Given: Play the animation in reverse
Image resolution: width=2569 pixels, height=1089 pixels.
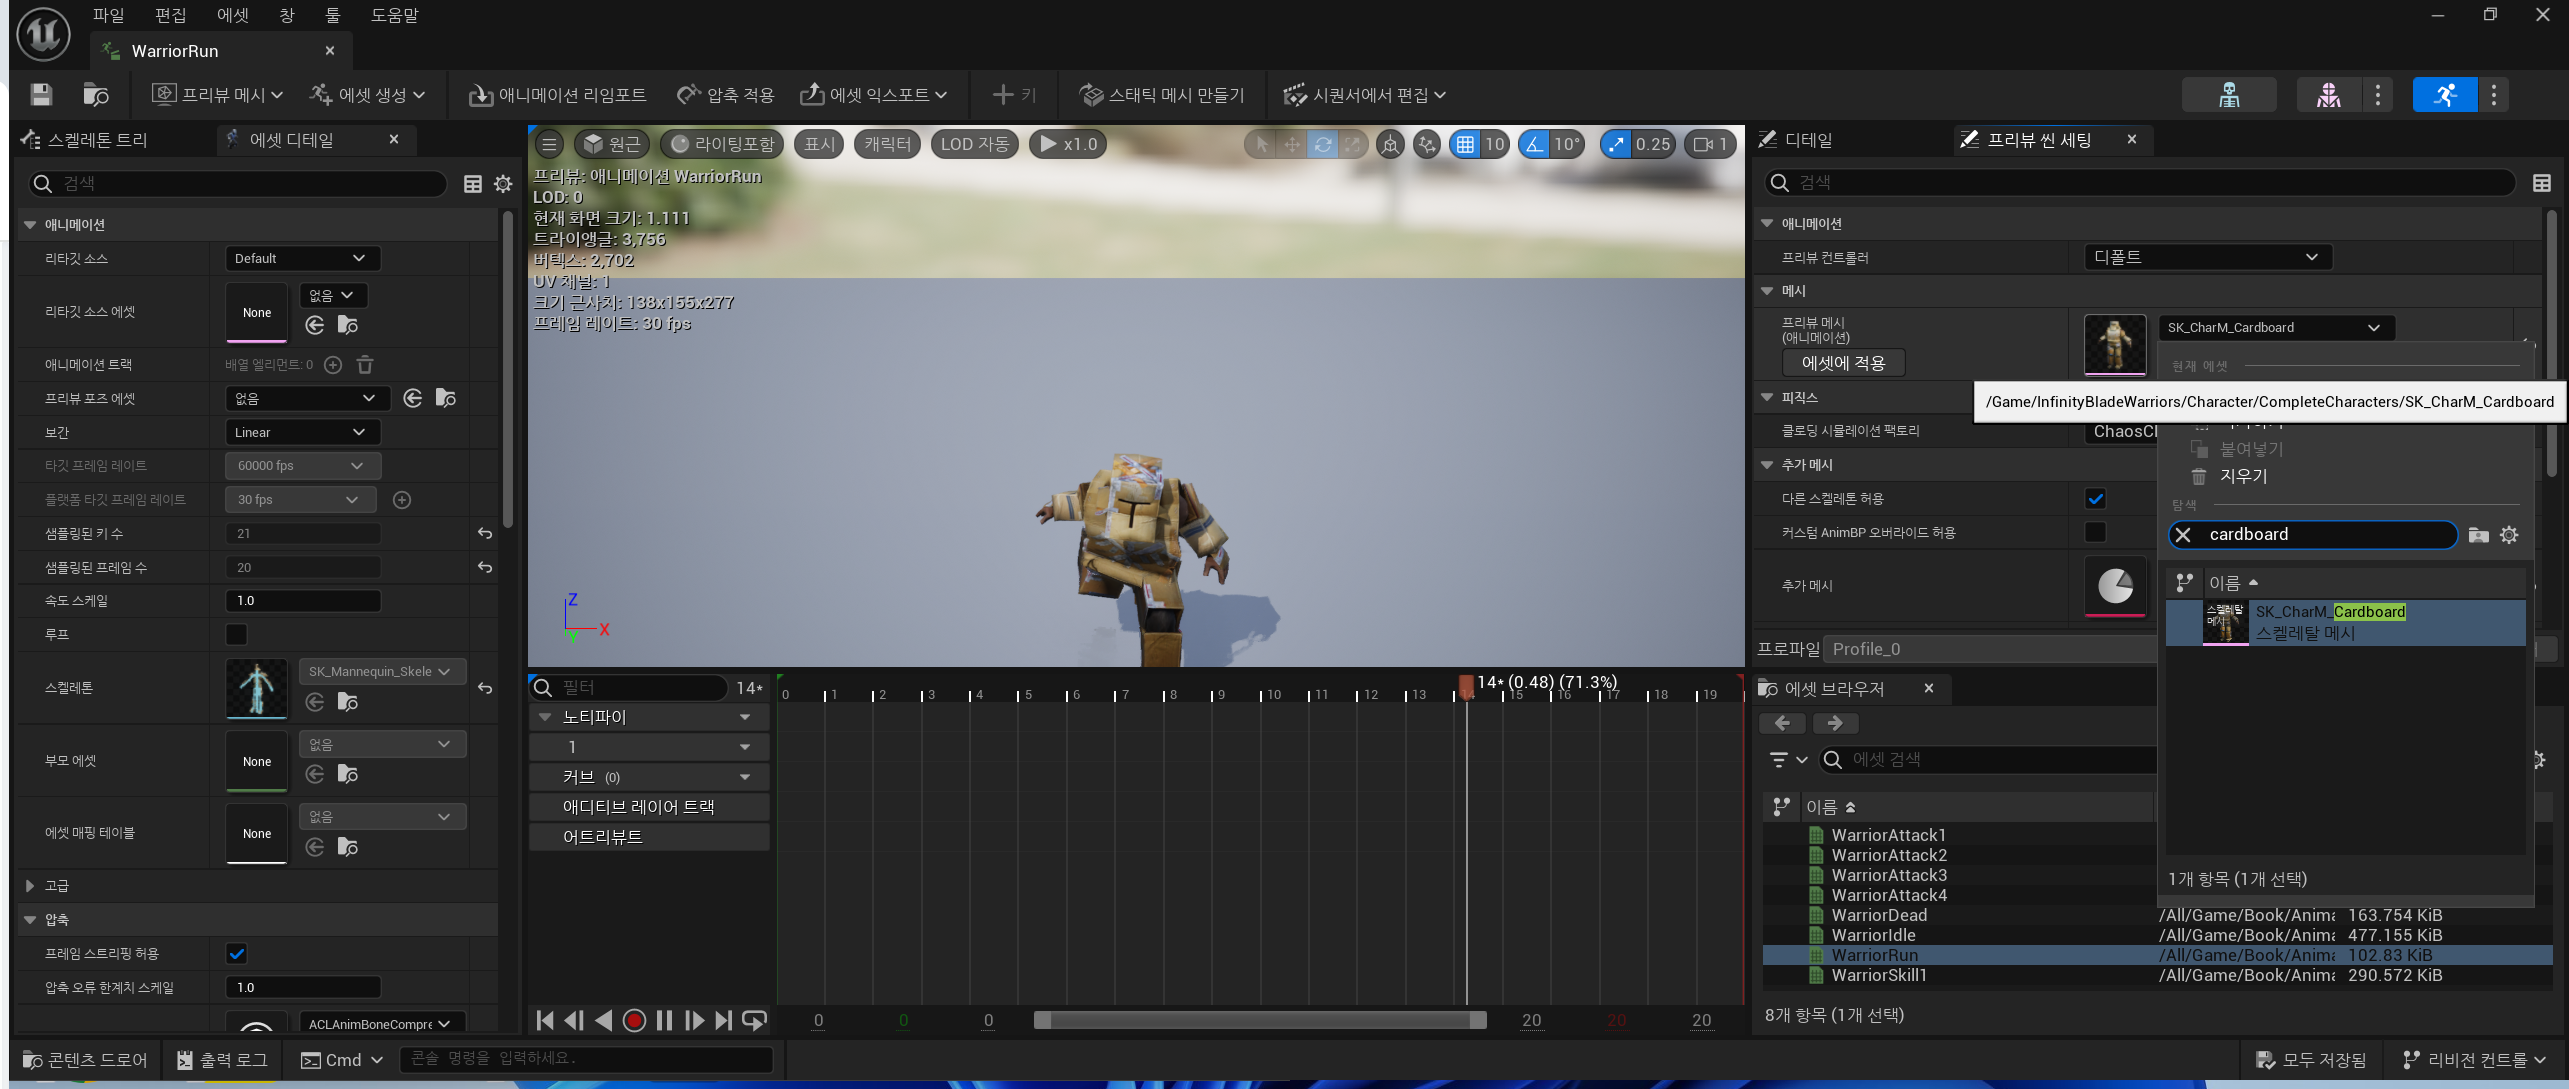Looking at the screenshot, I should point(603,1020).
